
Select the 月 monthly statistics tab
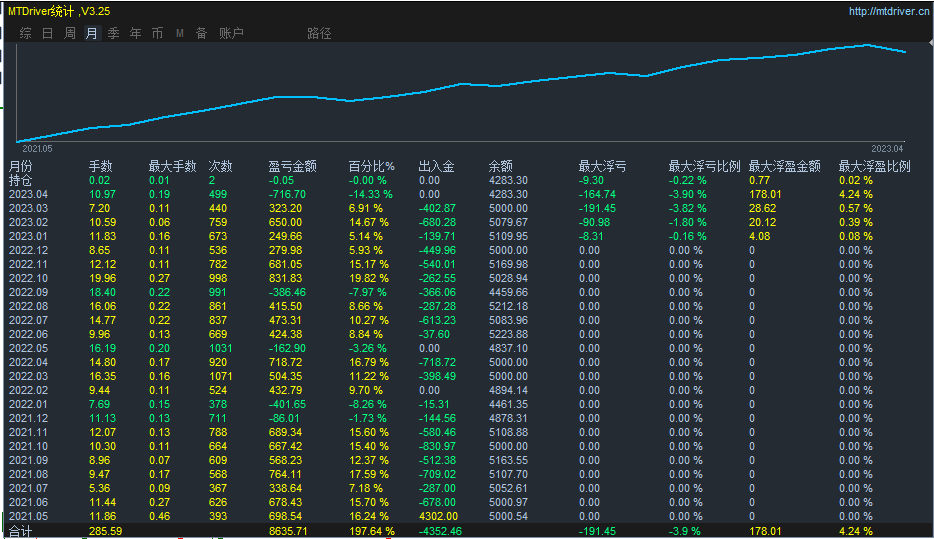pos(91,33)
